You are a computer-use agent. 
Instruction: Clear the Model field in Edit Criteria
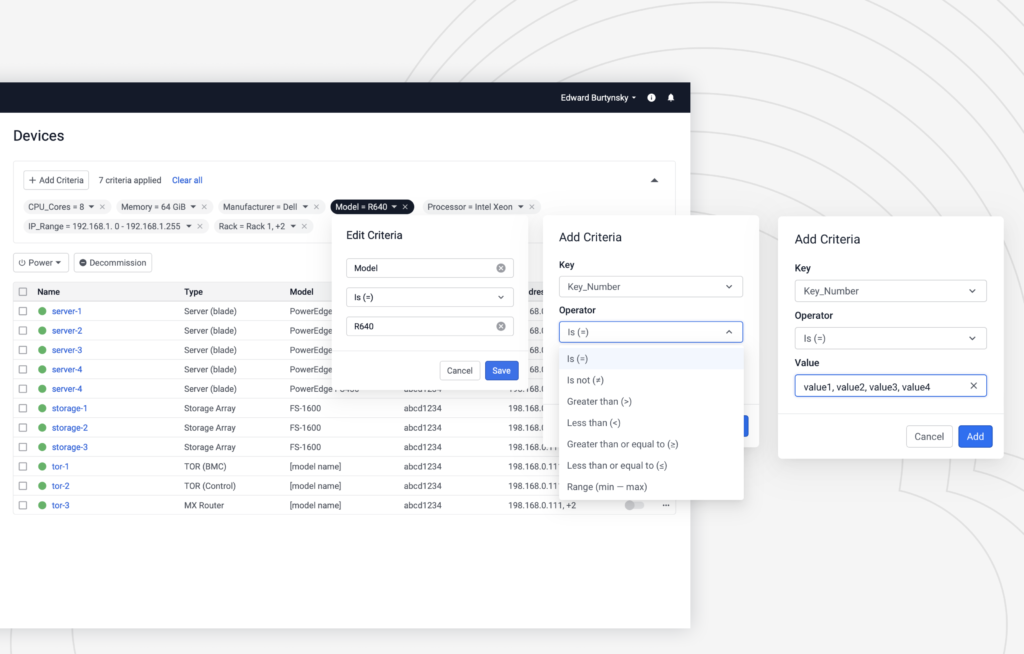coord(501,268)
